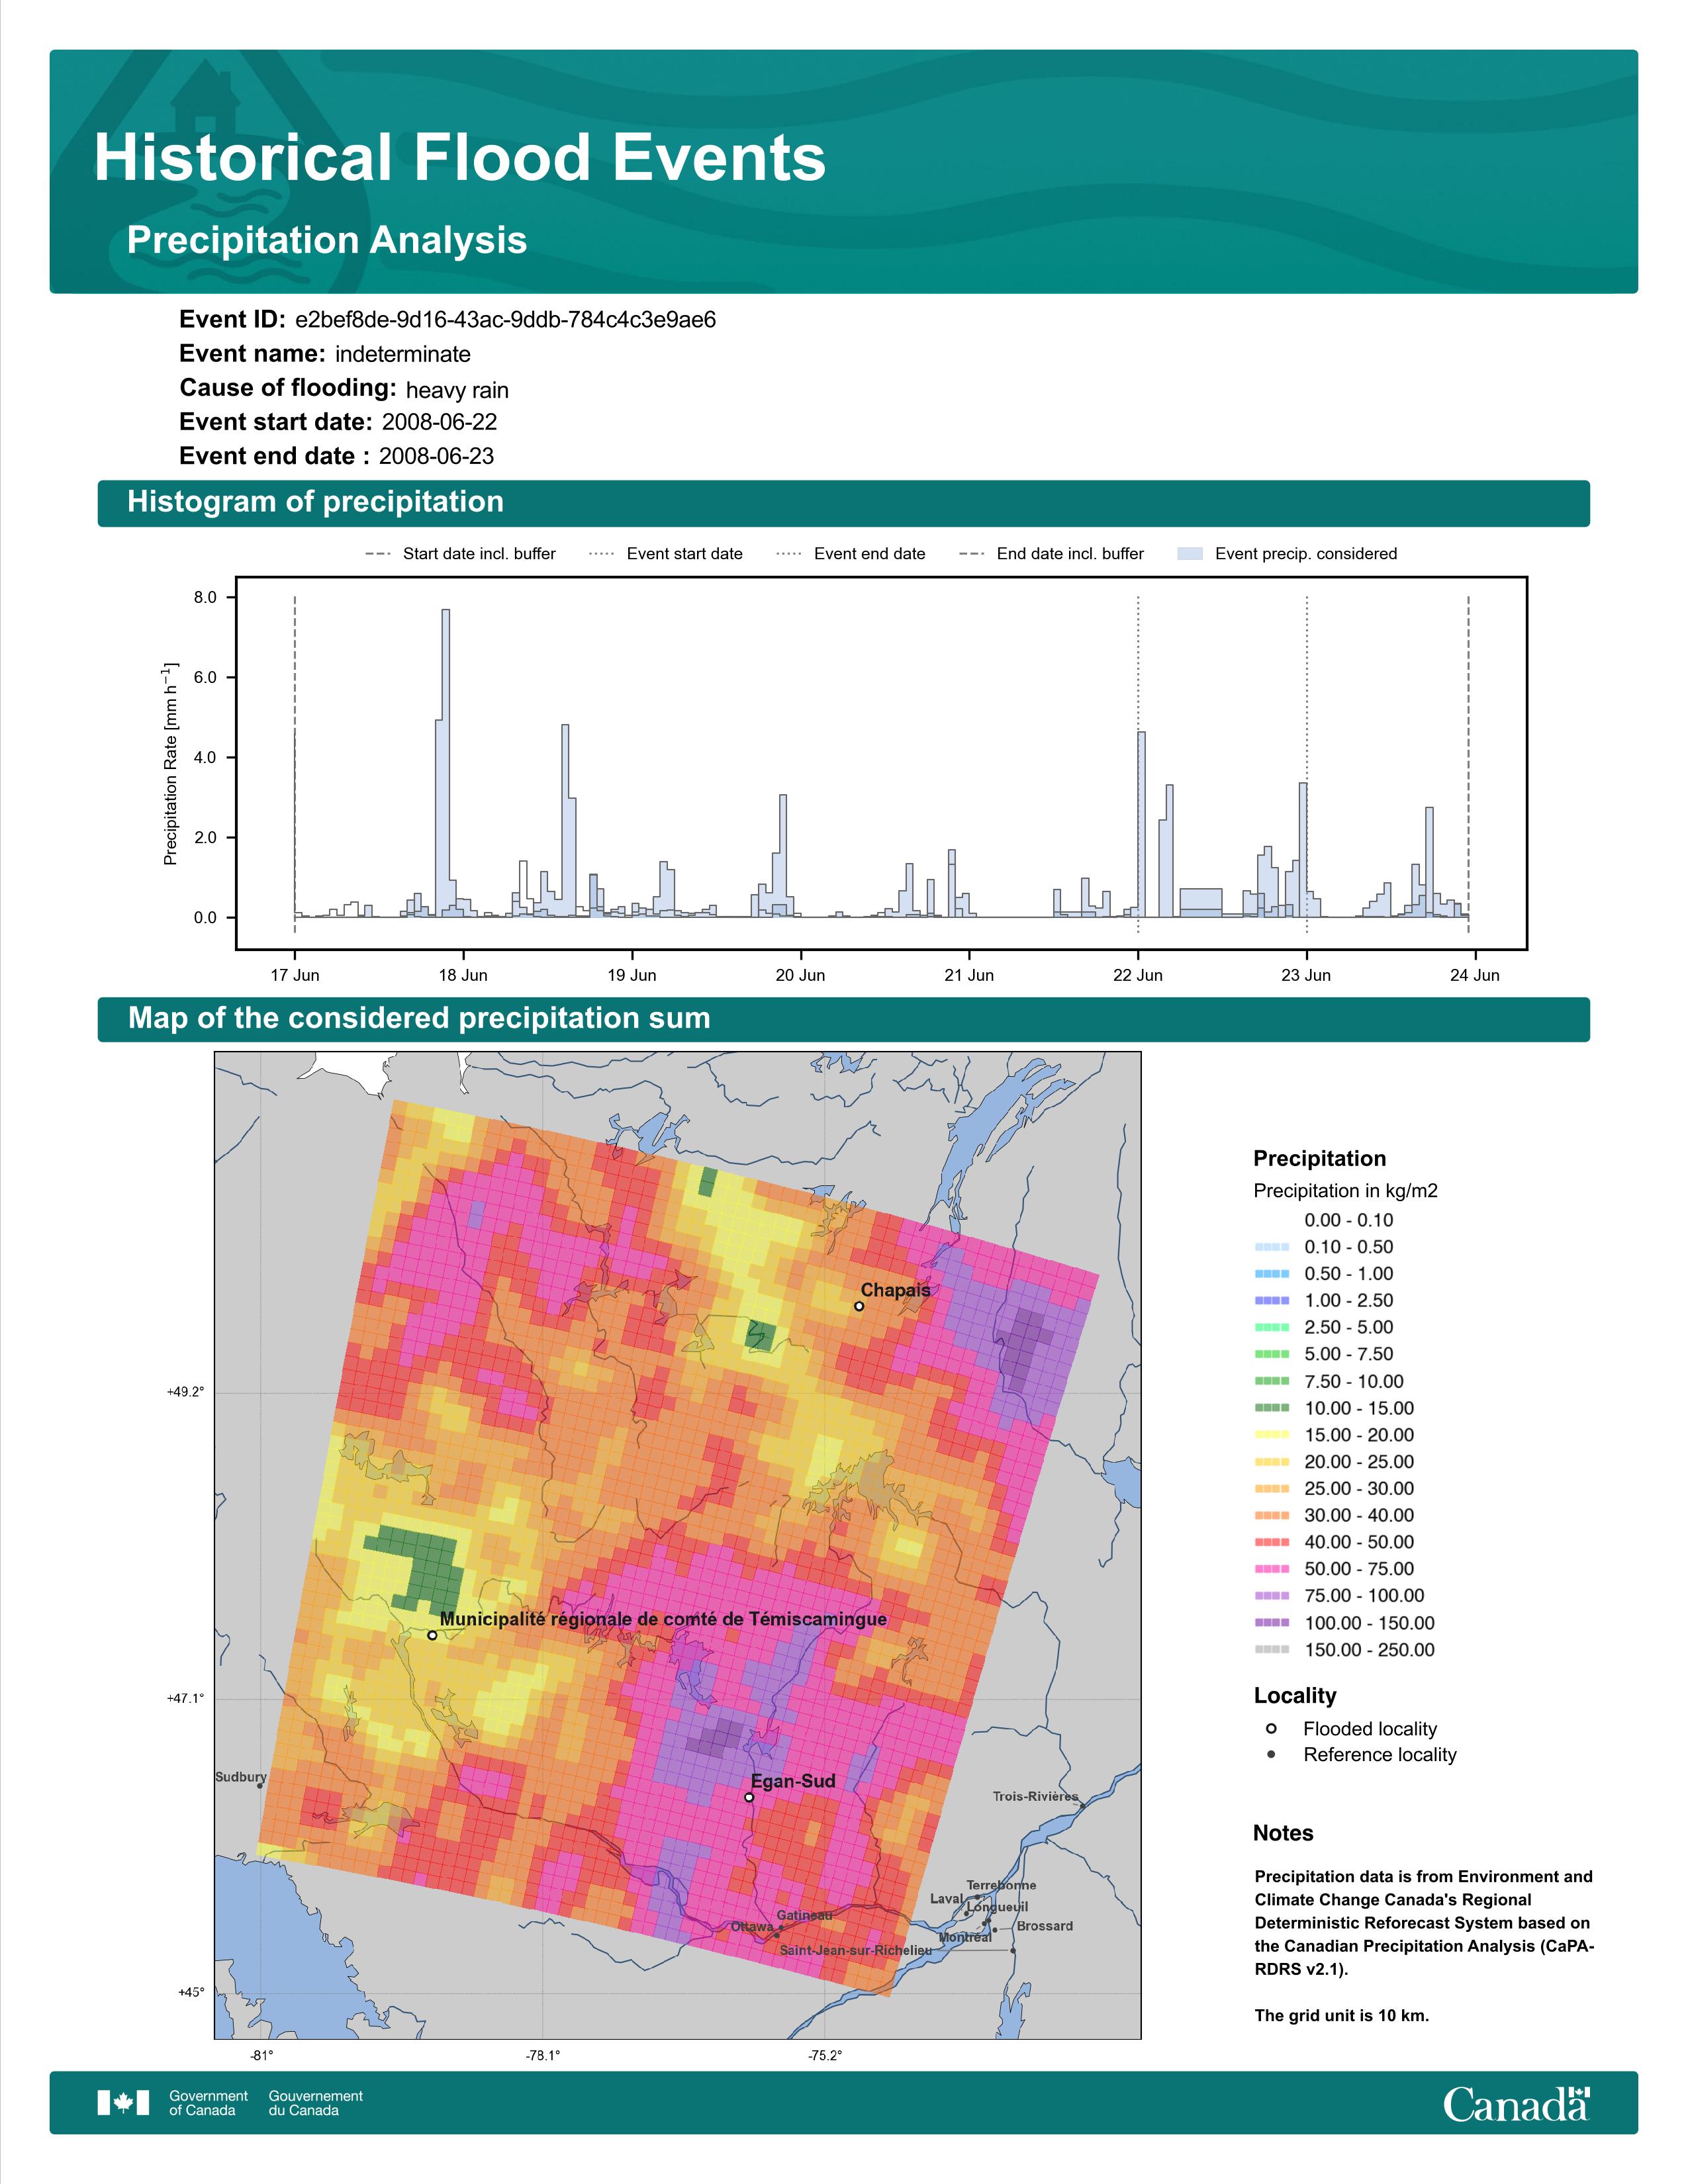Click the 15.00 - 20.00 precipitation swatch
Viewport: 1688px width, 2184px height.
(x=1271, y=1435)
